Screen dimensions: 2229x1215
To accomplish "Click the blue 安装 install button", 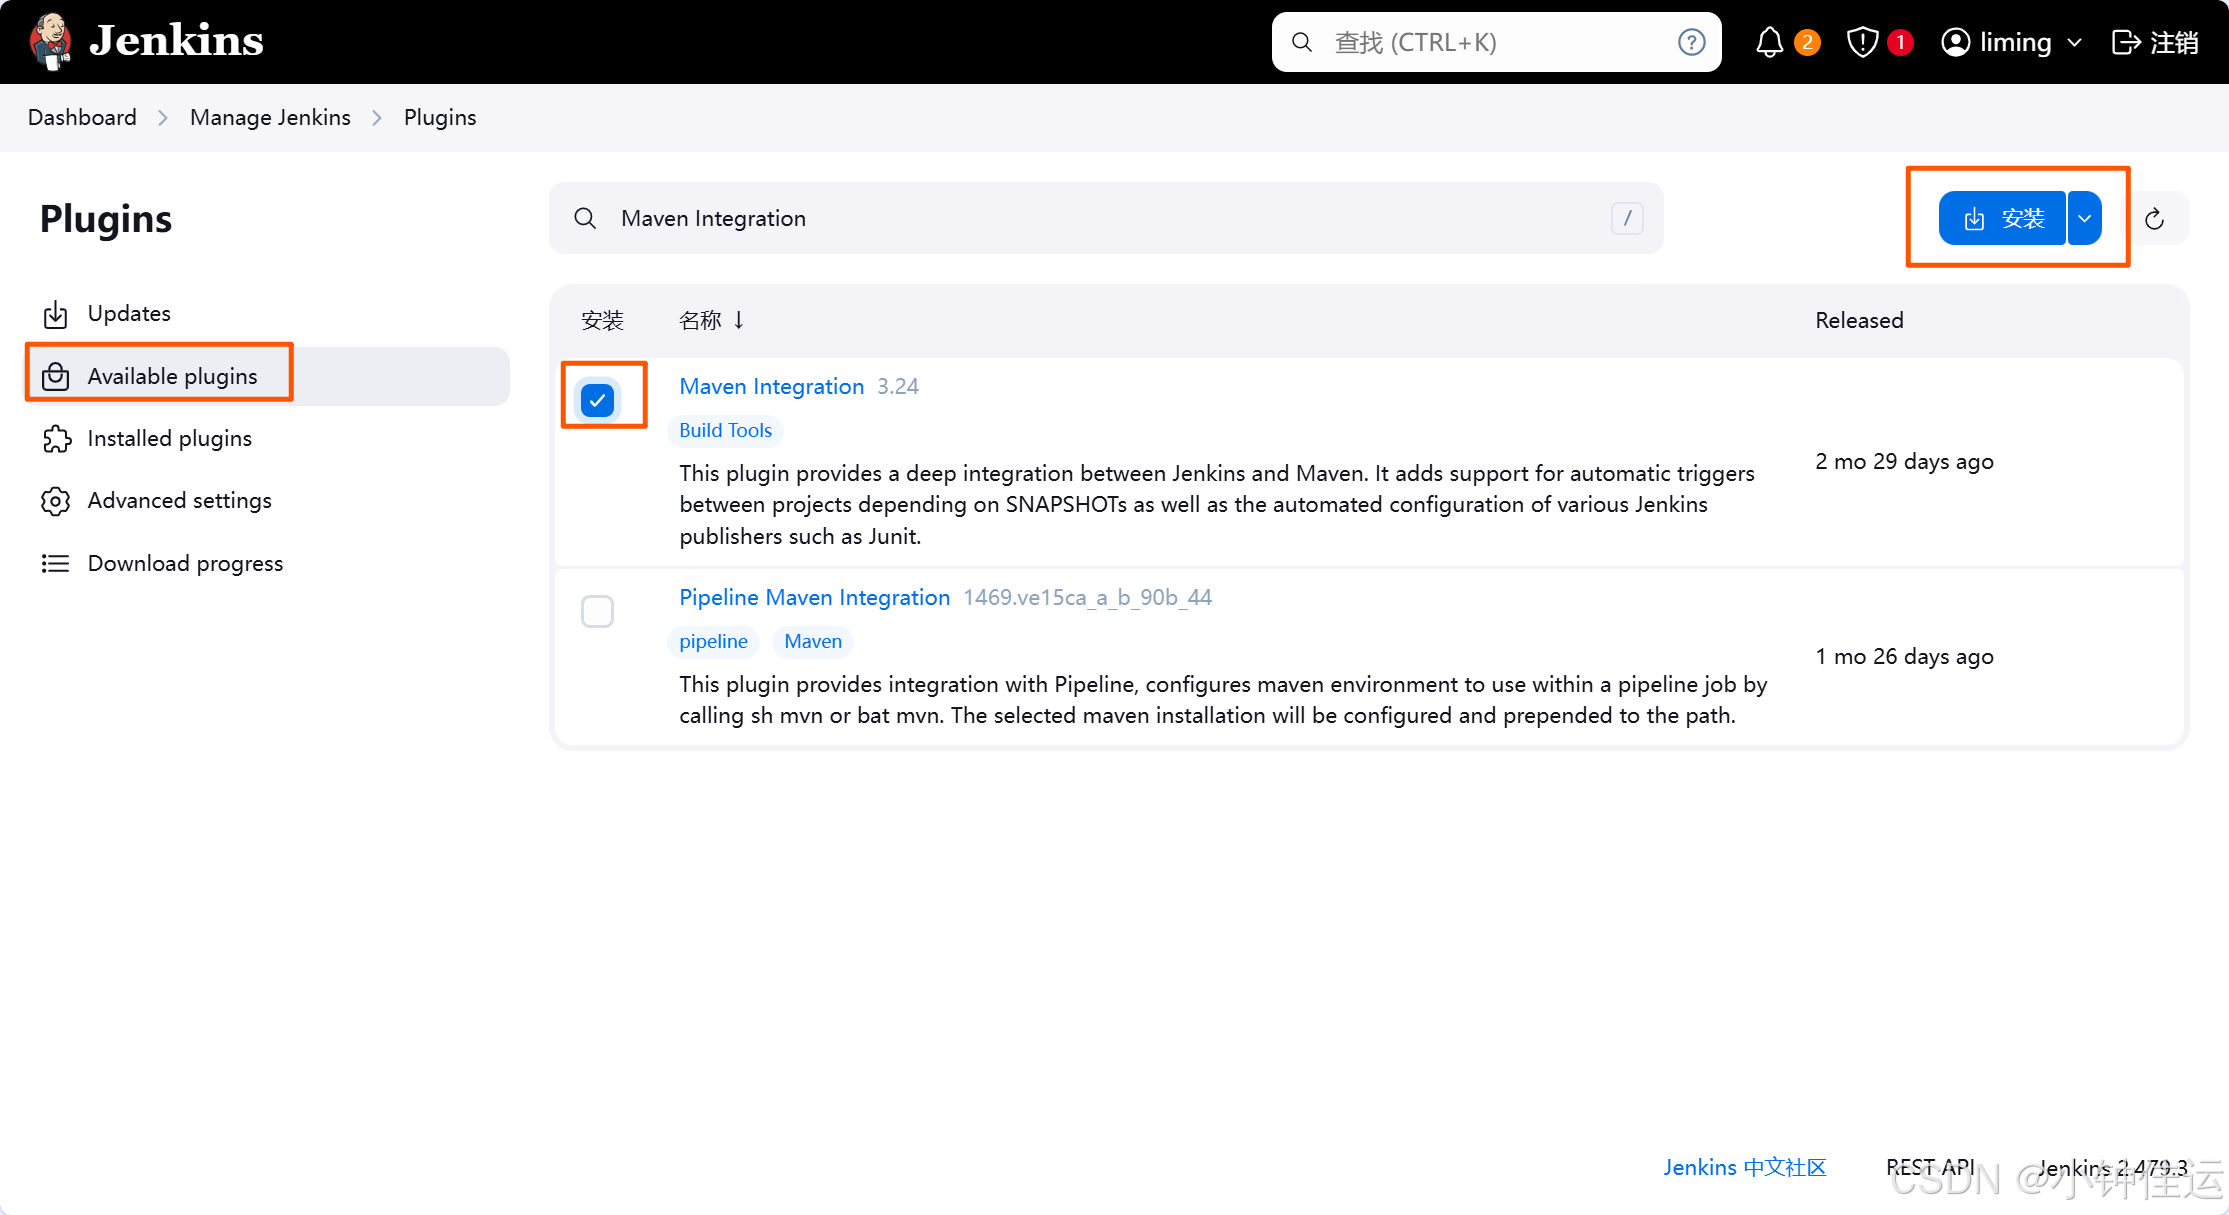I will (x=2002, y=218).
